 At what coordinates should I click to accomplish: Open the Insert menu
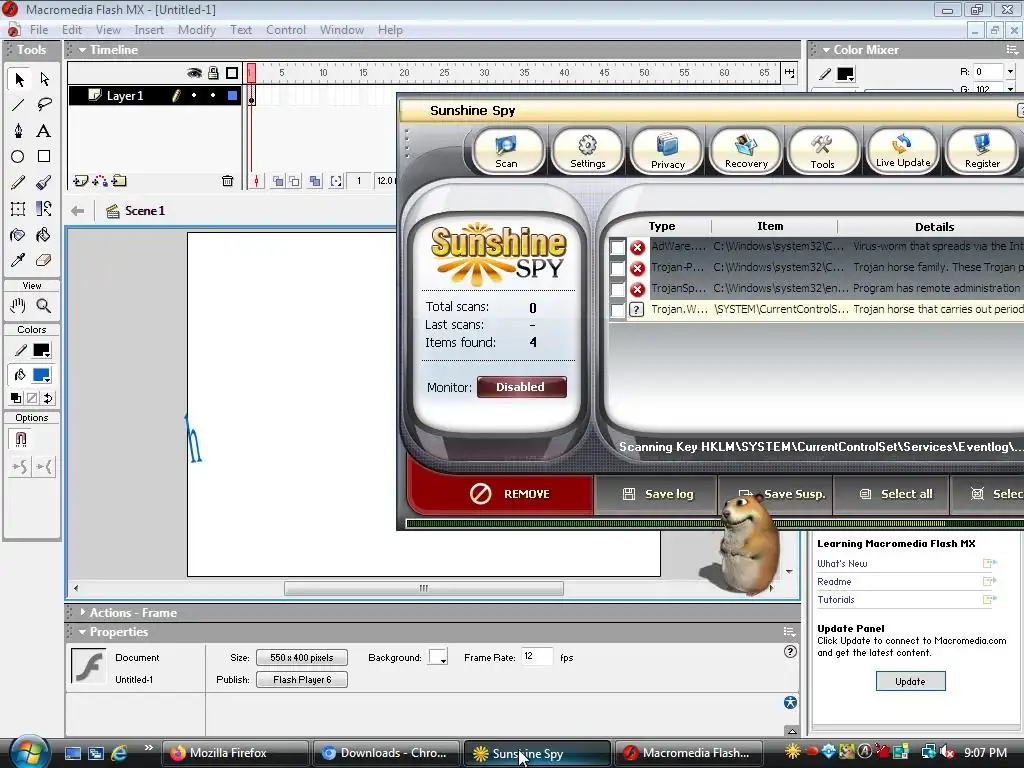click(x=149, y=30)
